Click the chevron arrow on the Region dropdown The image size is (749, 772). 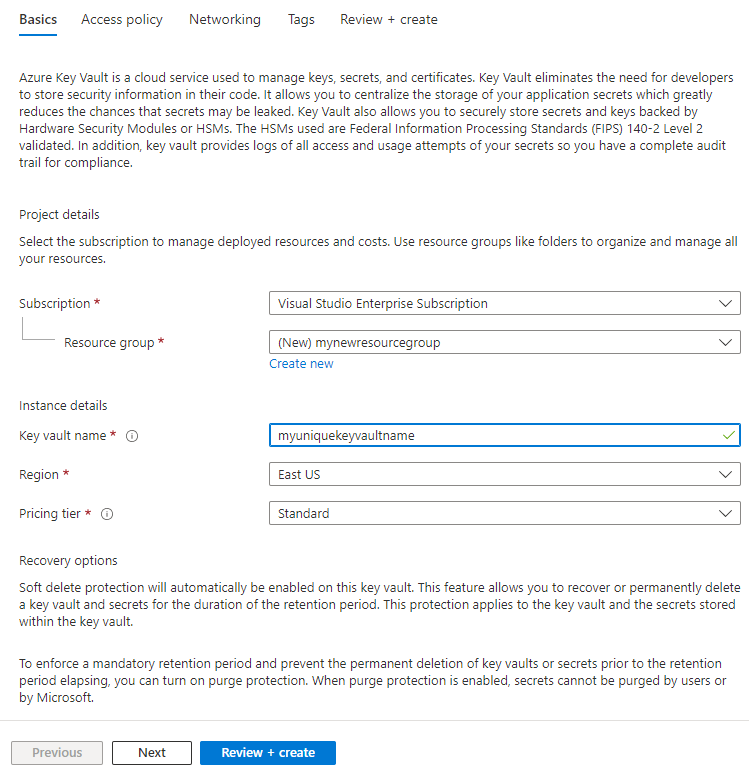tap(724, 474)
